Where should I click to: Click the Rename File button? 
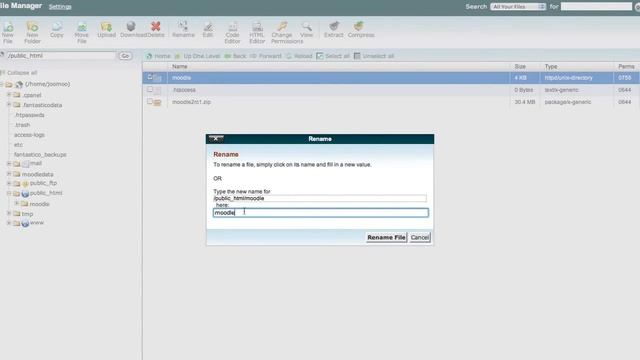coord(386,237)
